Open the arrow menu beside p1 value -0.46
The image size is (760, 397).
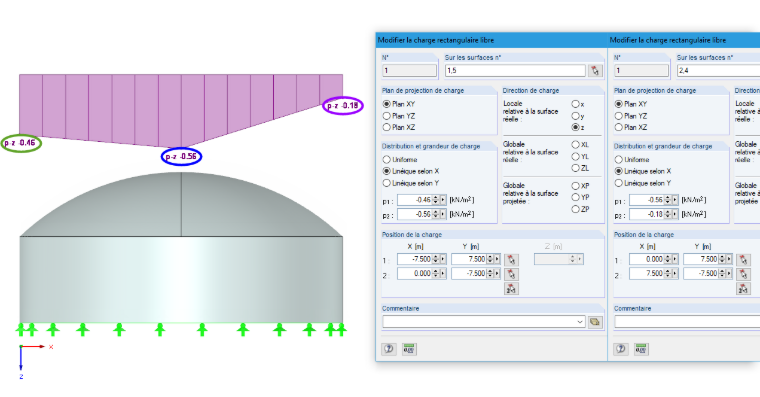[x=443, y=200]
